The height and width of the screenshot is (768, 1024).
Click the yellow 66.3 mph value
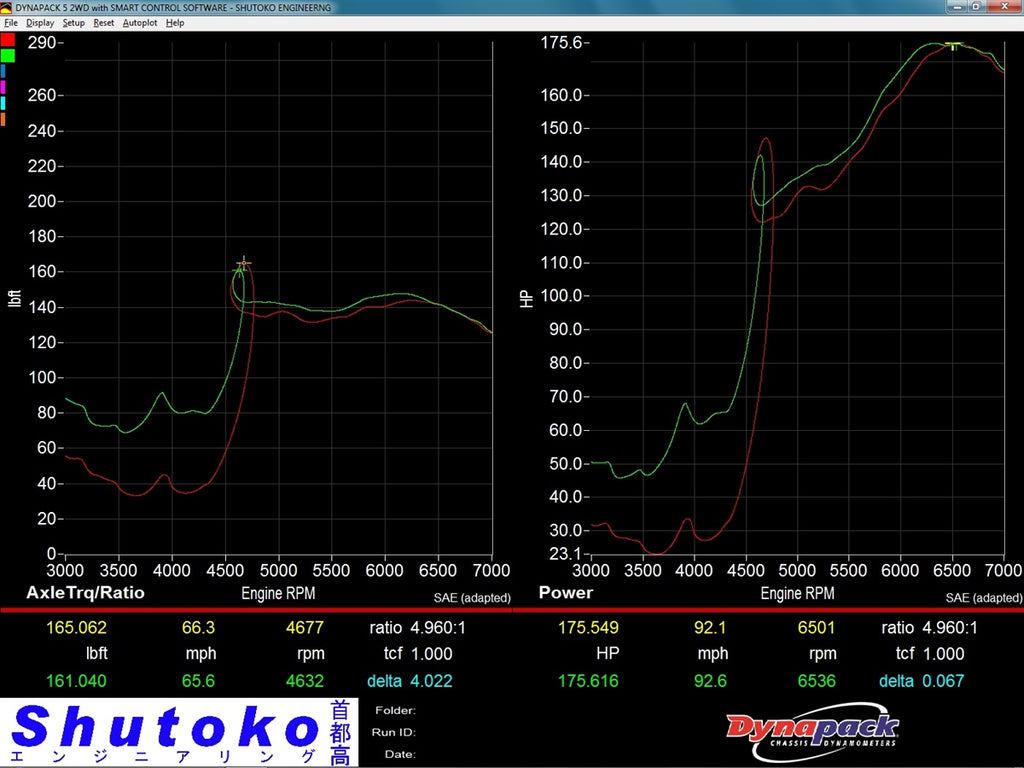tap(199, 628)
